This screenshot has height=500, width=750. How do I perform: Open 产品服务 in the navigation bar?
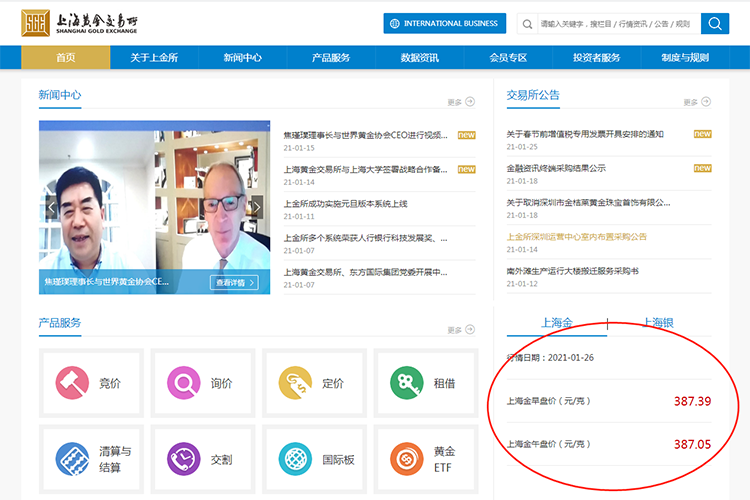[331, 57]
